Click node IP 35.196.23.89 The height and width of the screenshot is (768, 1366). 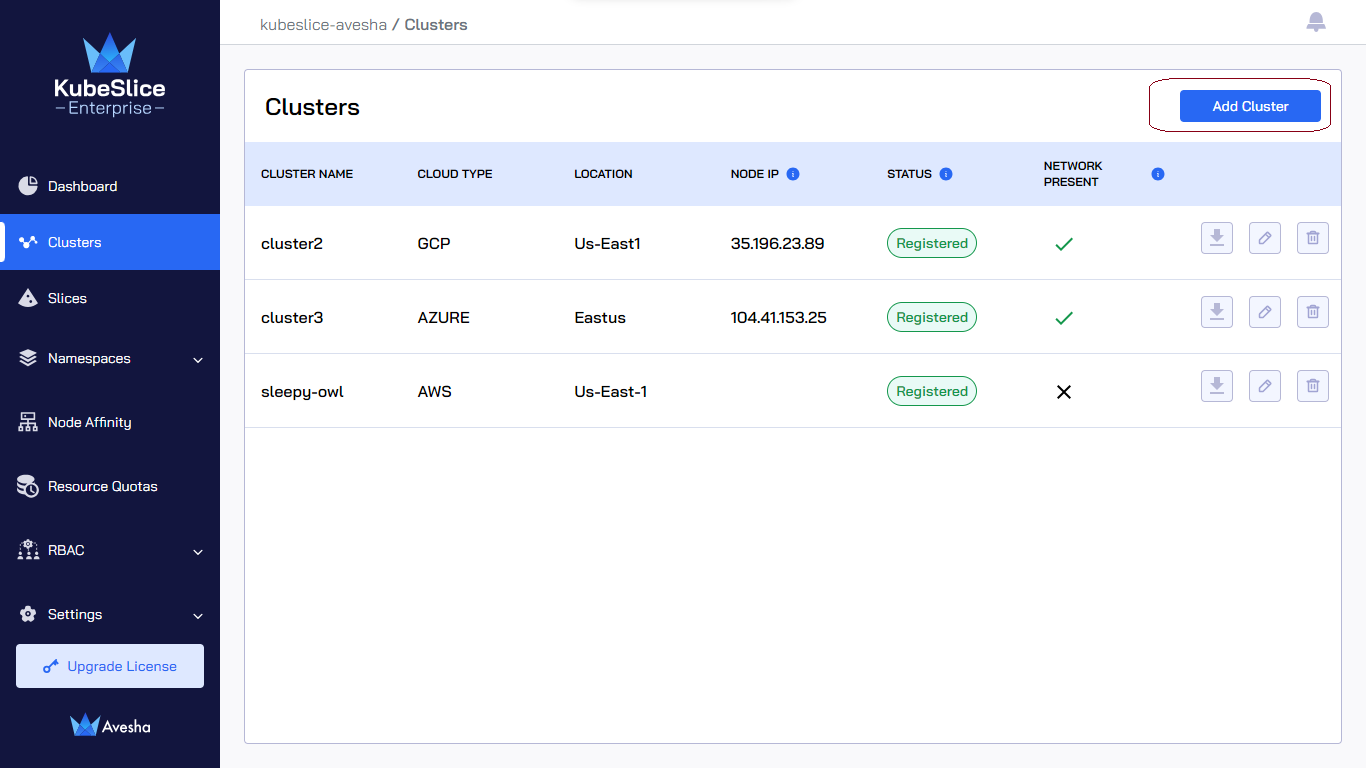pos(777,243)
